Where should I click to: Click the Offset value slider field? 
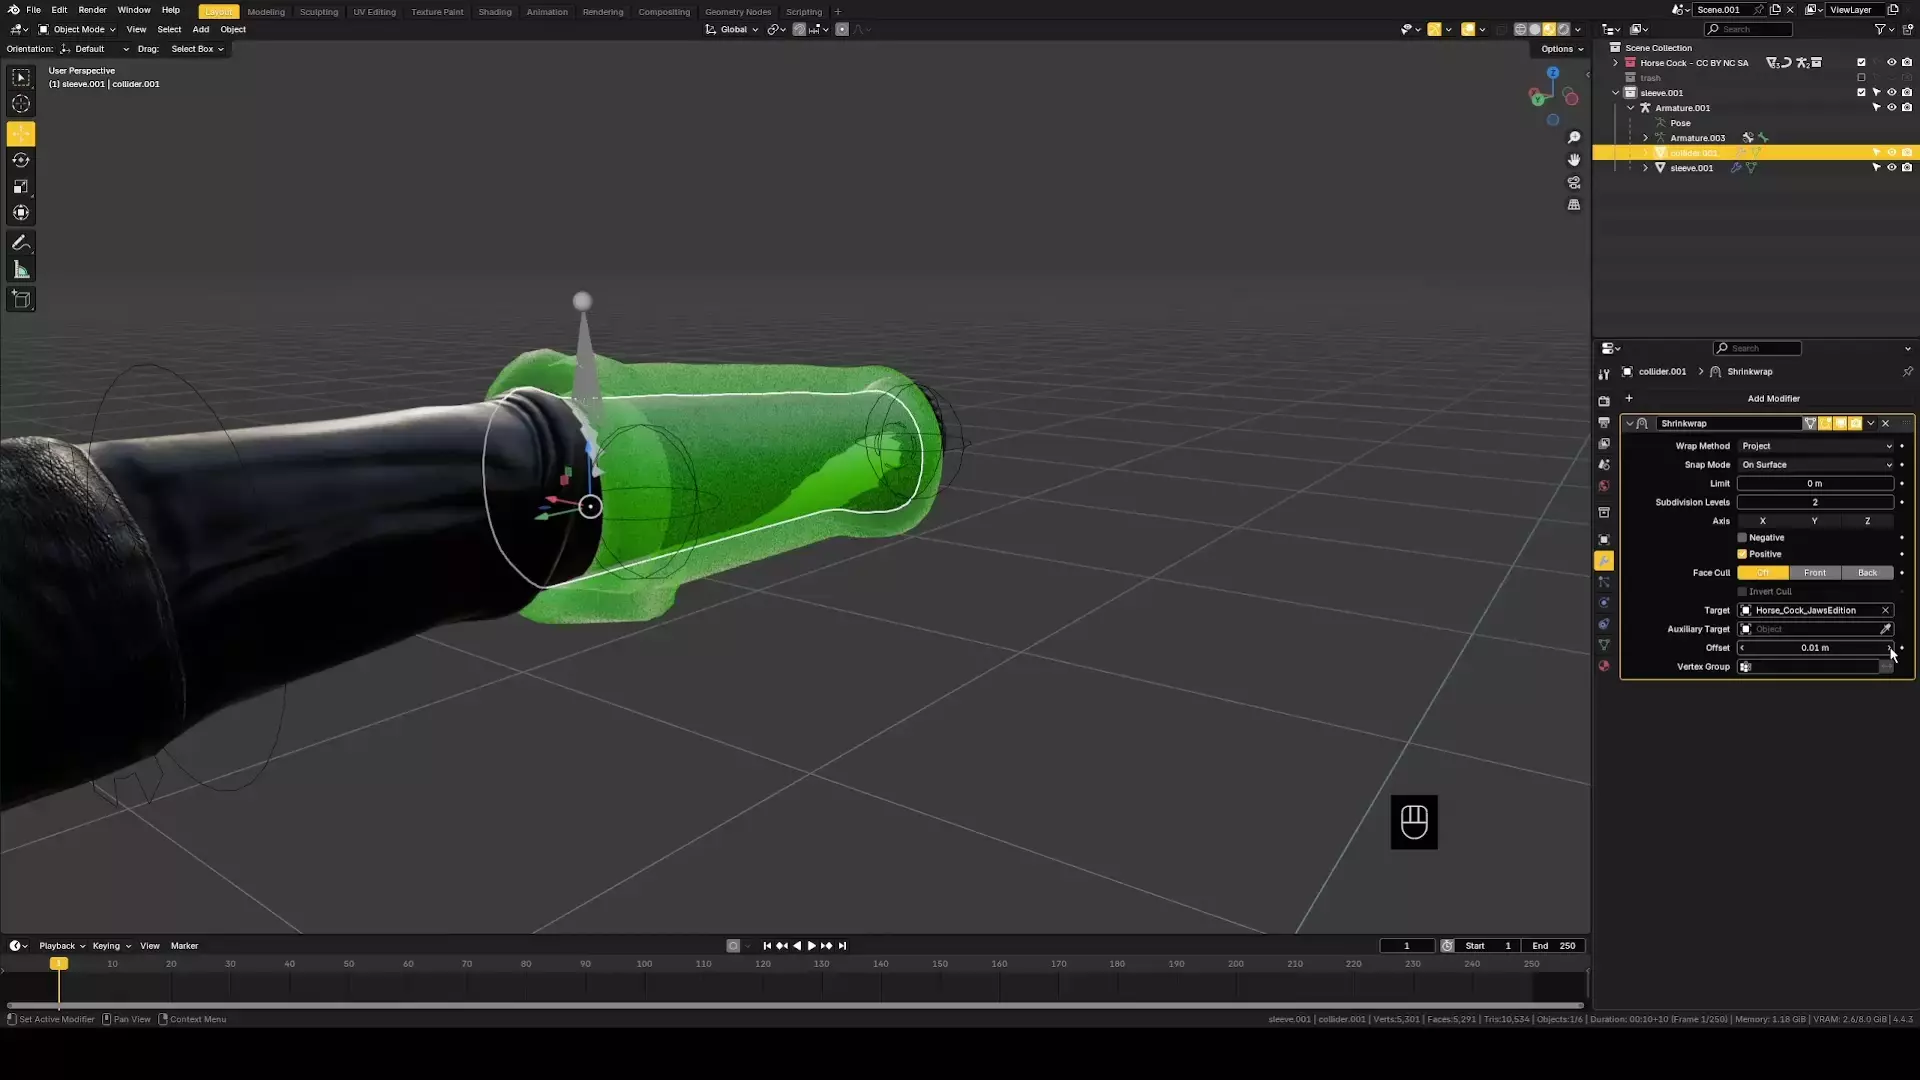click(1814, 648)
